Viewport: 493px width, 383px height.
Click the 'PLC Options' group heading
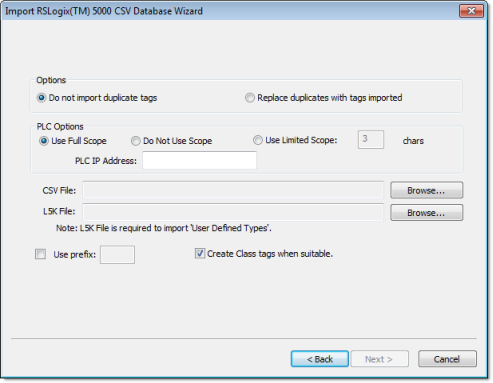pos(60,127)
